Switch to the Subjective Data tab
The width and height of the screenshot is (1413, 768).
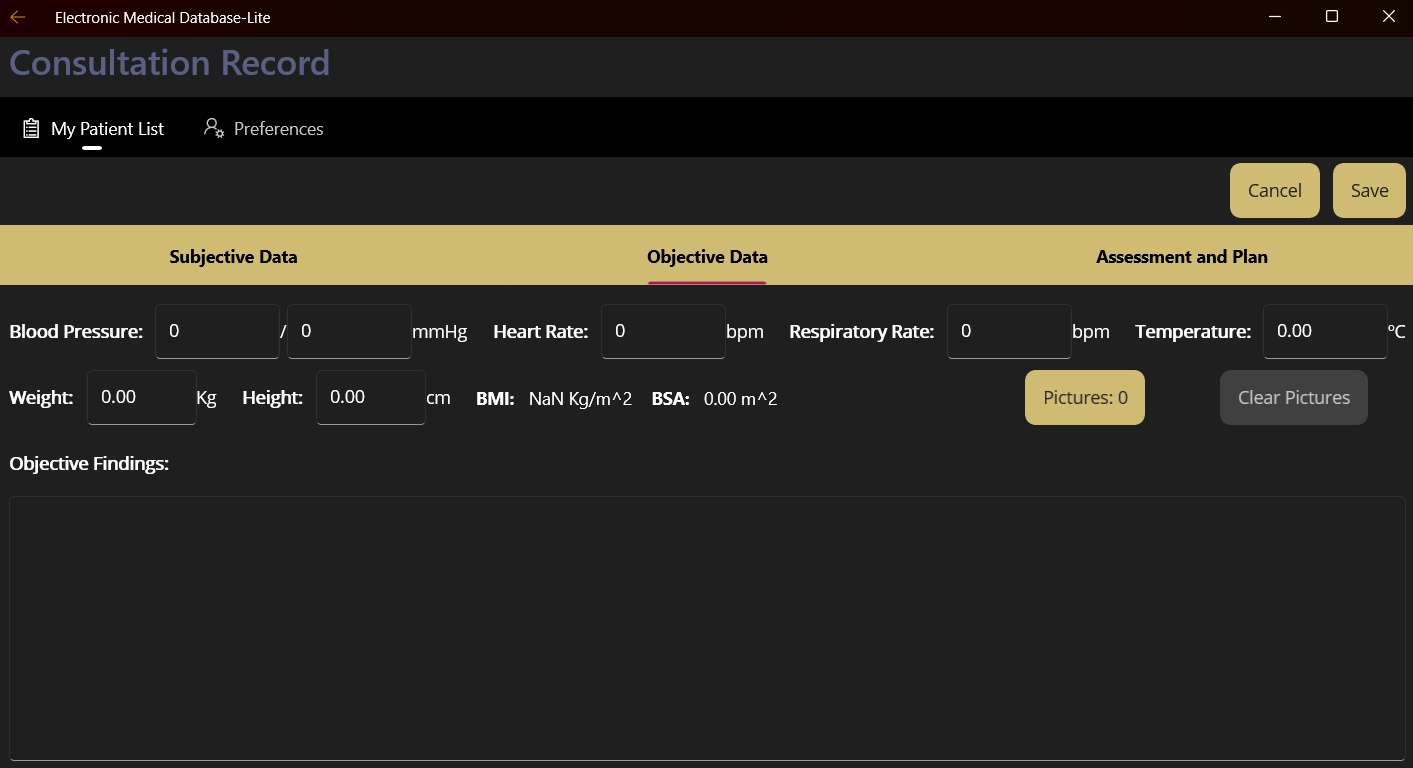[233, 256]
